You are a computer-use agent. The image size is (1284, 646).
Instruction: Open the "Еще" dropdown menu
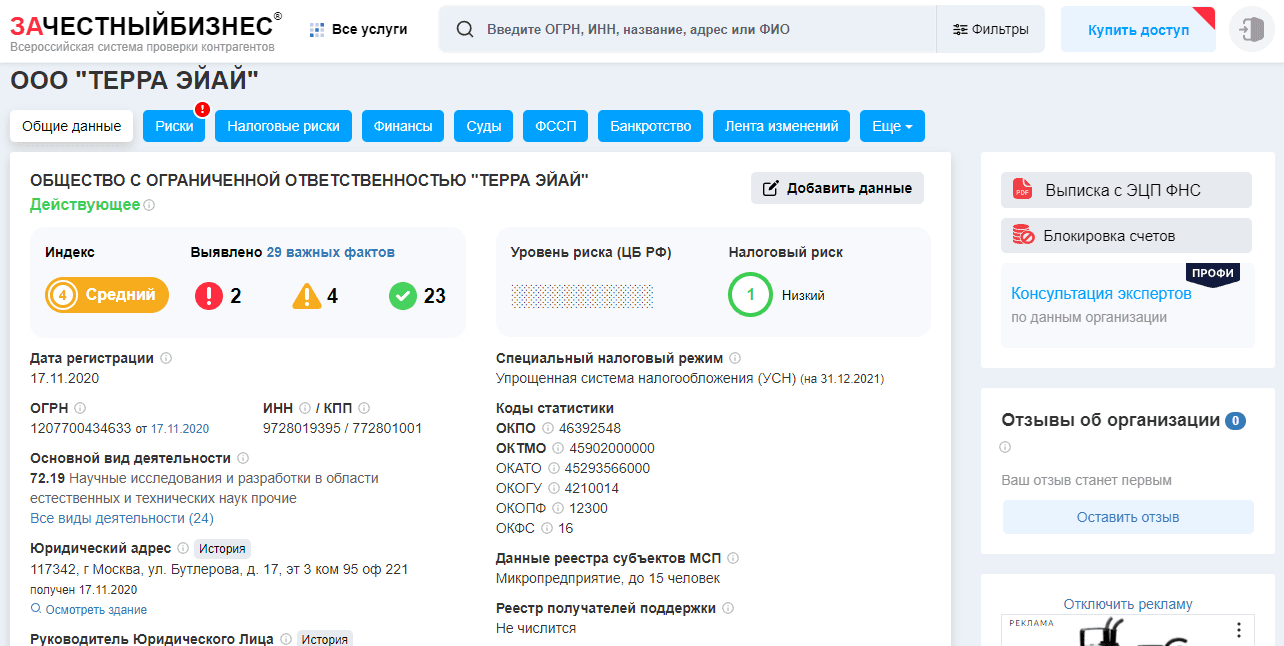point(891,126)
